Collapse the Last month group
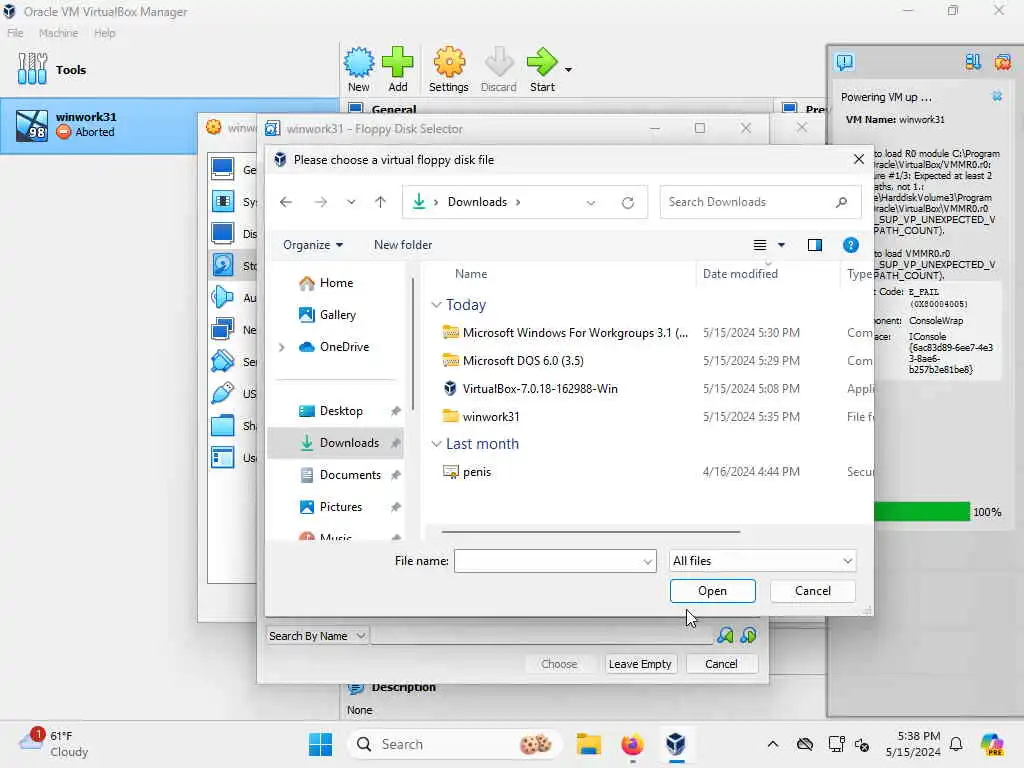 tap(436, 444)
